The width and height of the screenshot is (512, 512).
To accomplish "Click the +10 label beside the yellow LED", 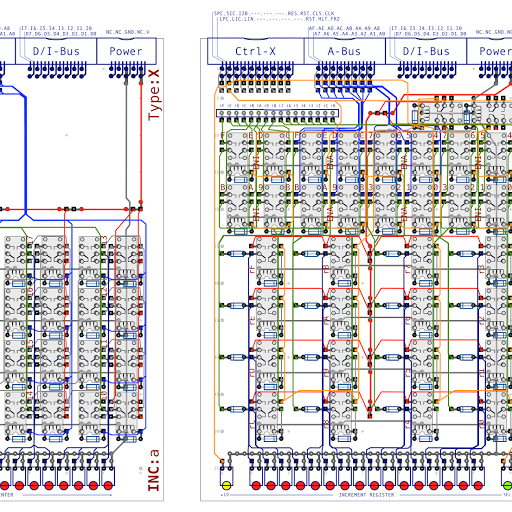I will [x=225, y=495].
